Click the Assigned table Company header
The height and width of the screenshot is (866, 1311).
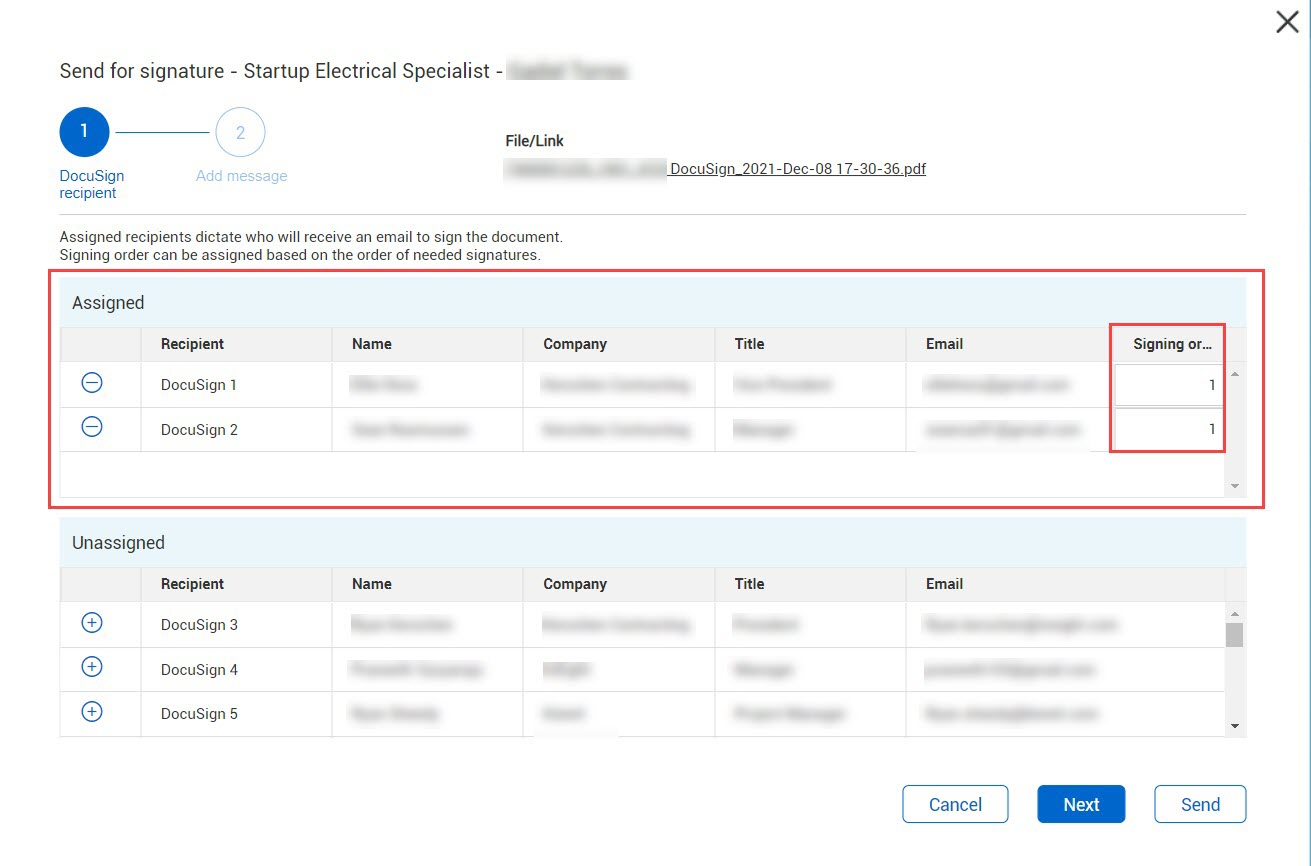[x=619, y=344]
